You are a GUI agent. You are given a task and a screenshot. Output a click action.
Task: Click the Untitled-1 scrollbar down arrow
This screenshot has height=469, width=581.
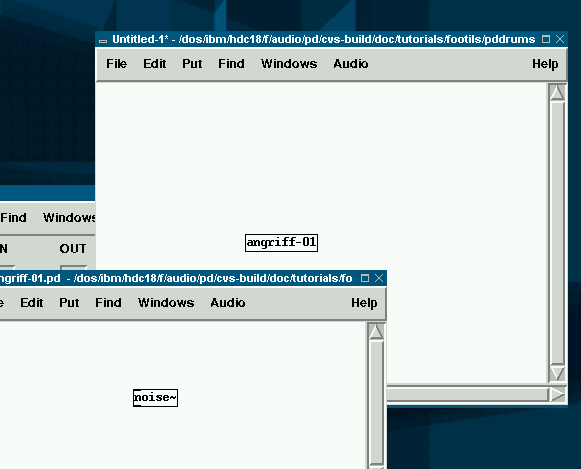(557, 373)
